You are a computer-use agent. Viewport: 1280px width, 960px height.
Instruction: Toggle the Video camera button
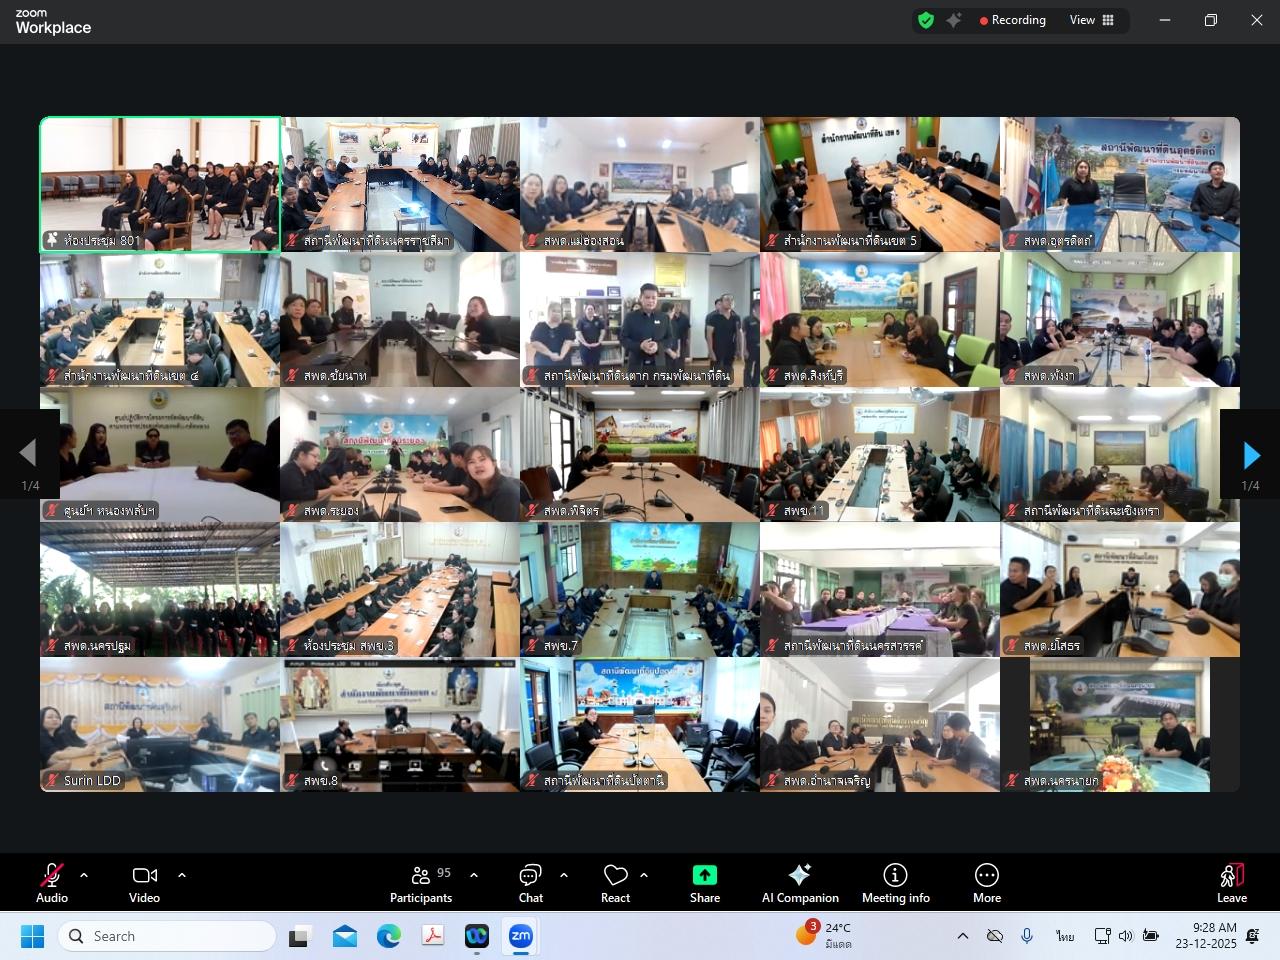145,882
